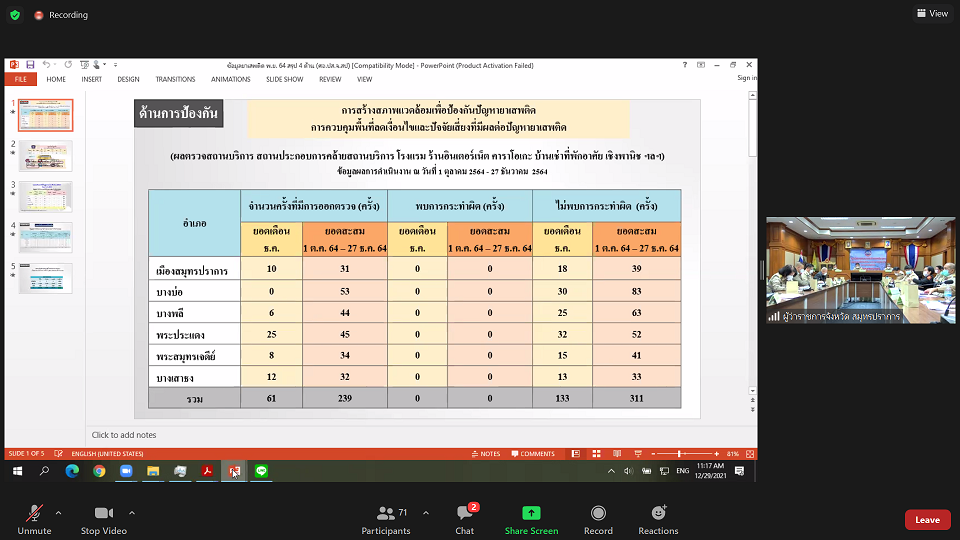Open Customize Quick Access Toolbar dropdown
The image size is (960, 540).
click(x=115, y=65)
